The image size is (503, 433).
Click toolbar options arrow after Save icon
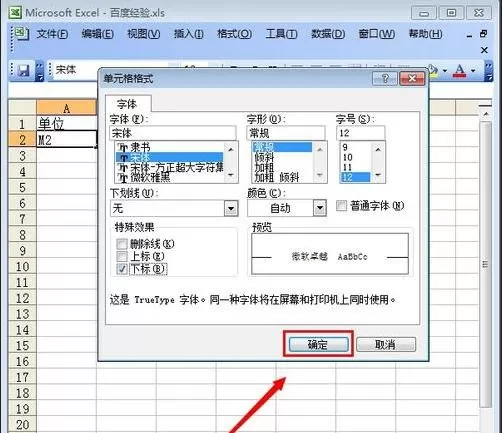39,71
